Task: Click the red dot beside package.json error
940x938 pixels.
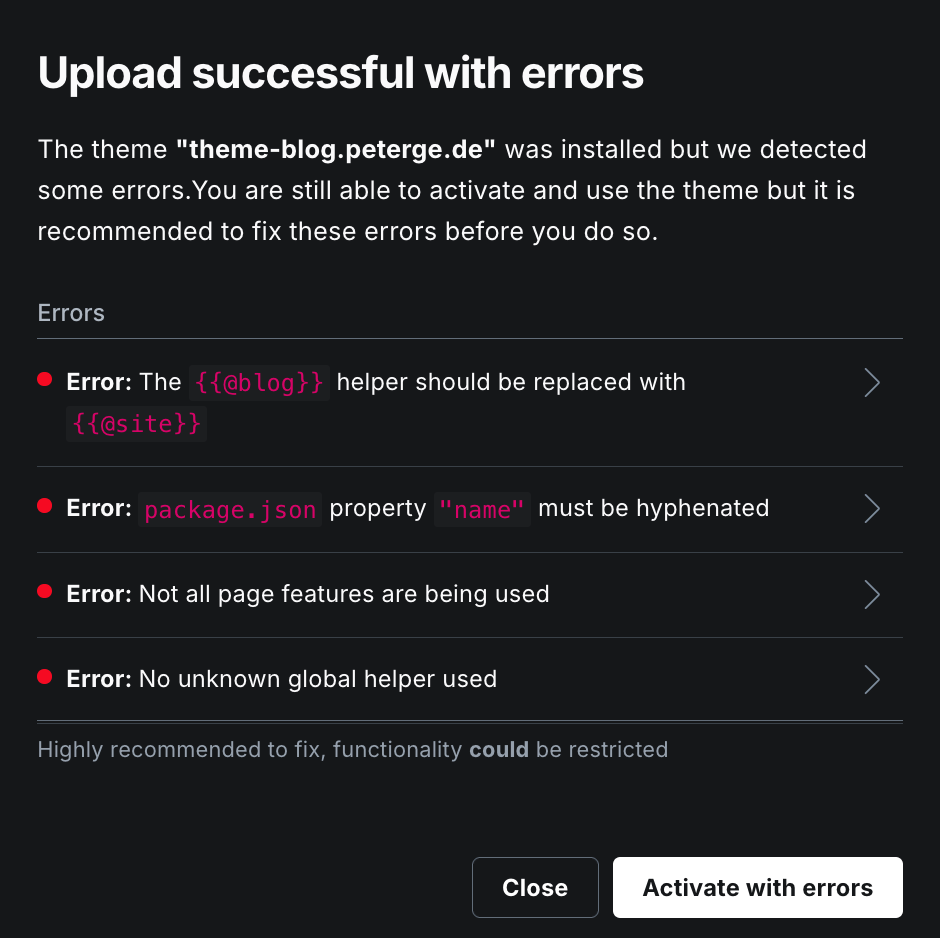Action: (x=44, y=505)
